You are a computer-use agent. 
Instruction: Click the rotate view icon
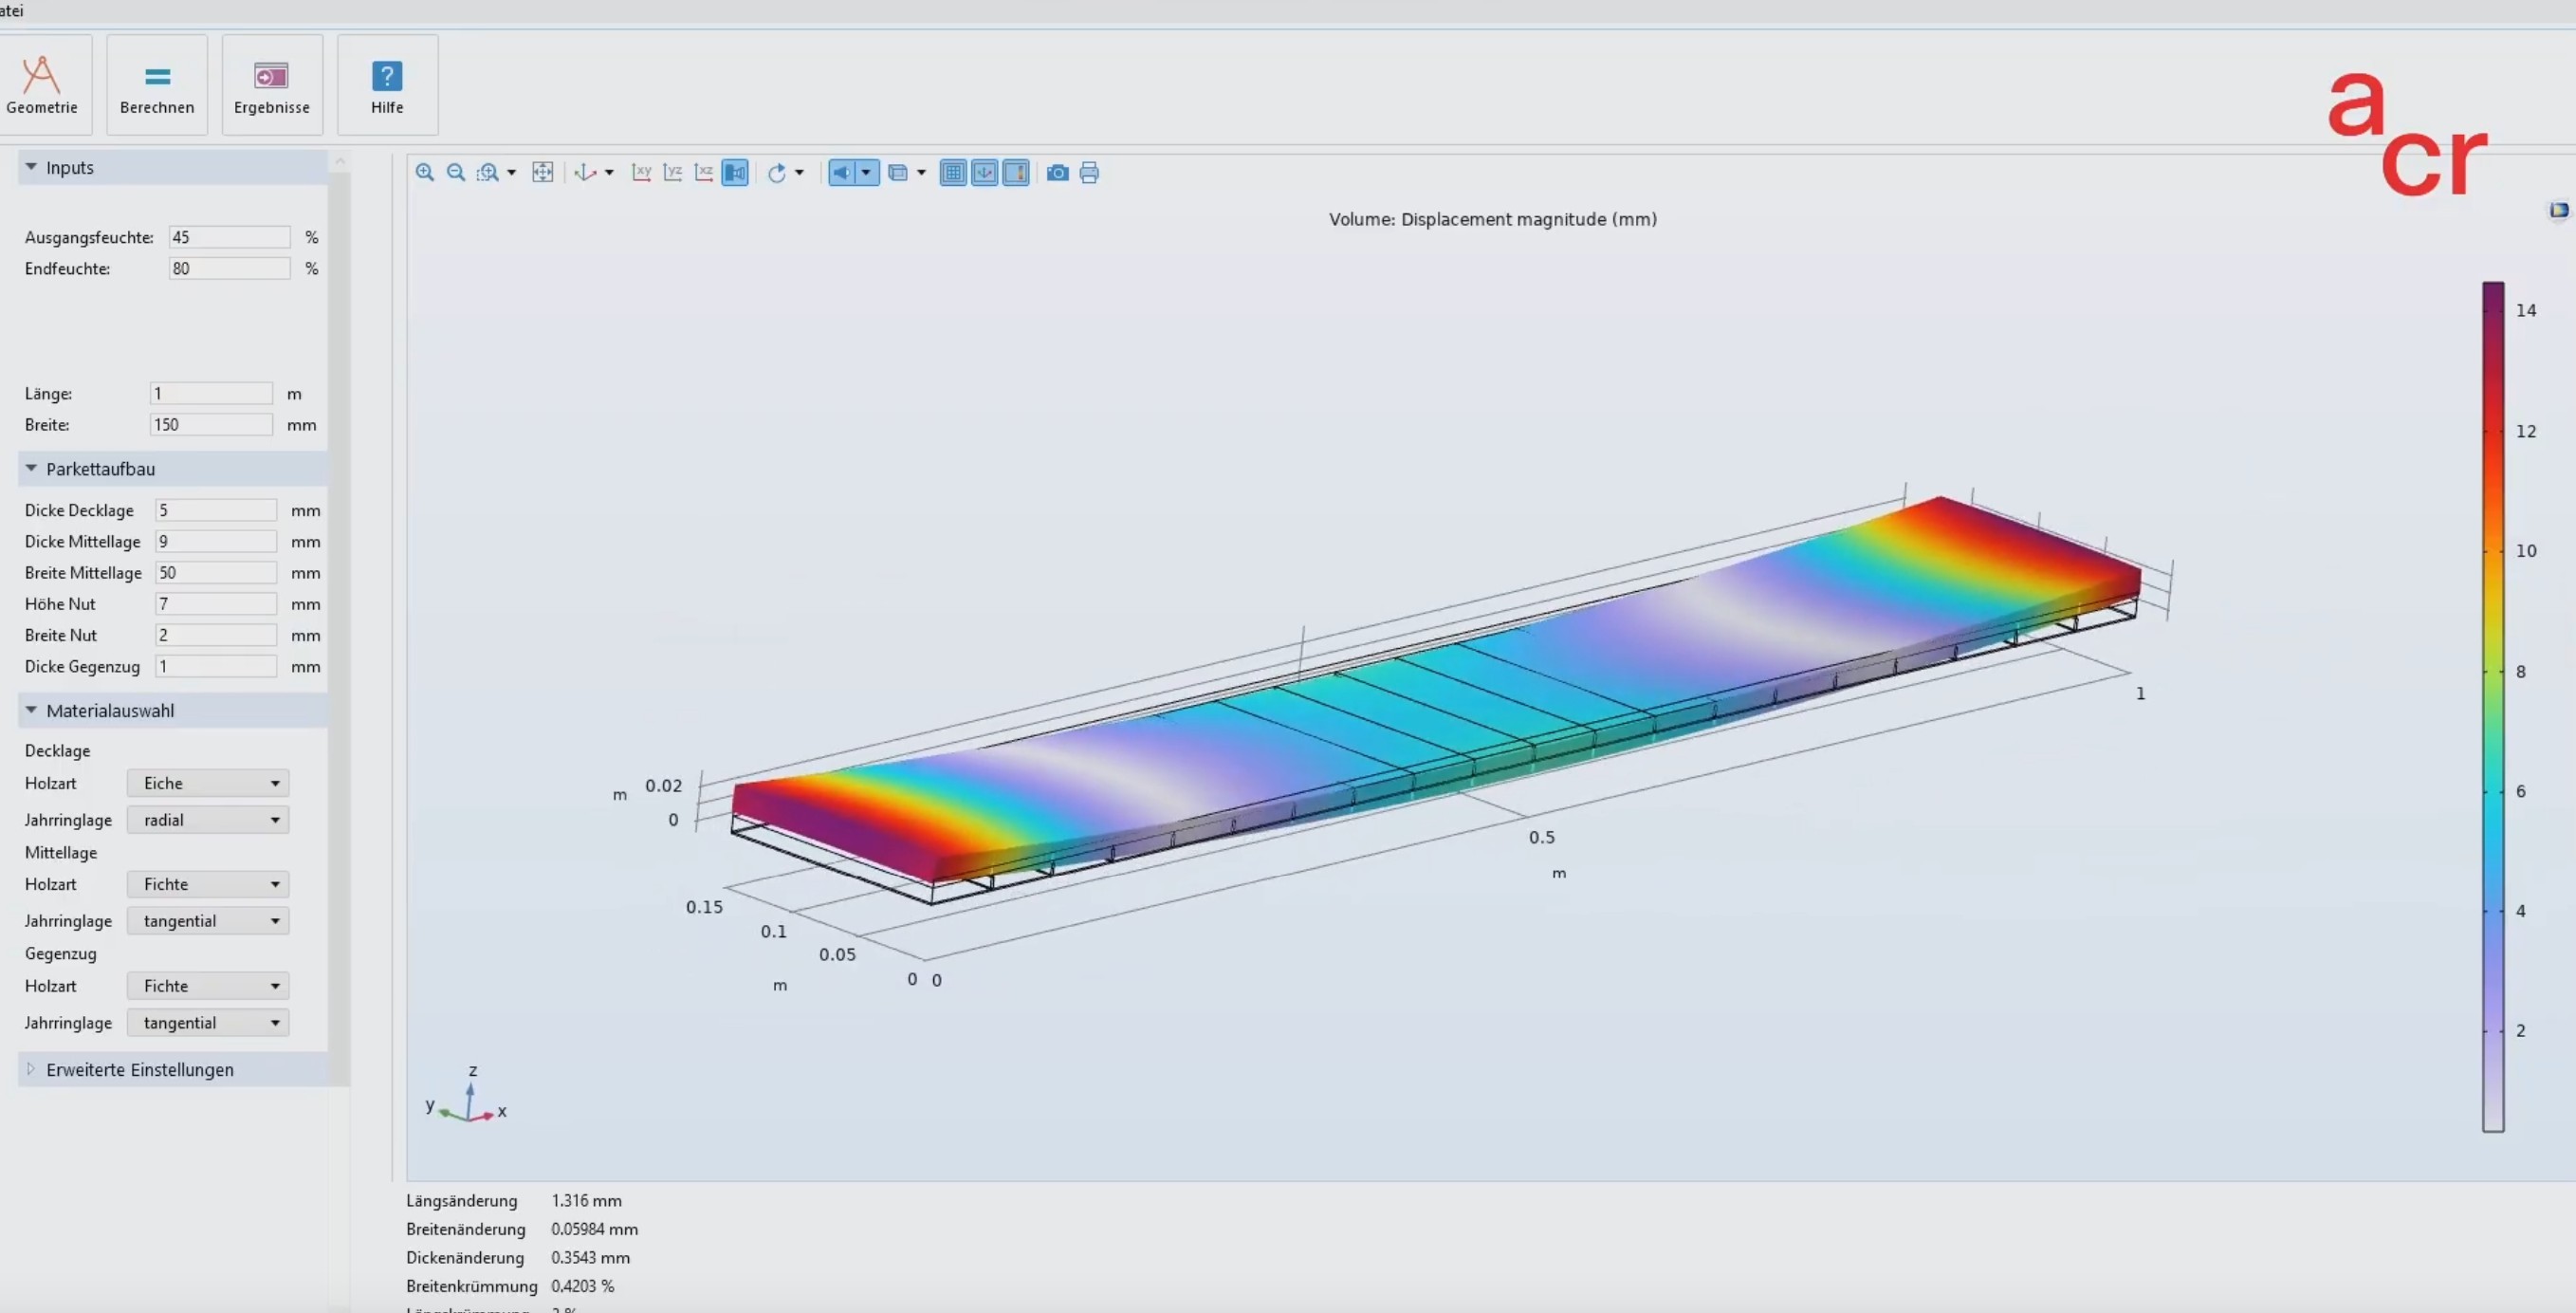pyautogui.click(x=777, y=173)
